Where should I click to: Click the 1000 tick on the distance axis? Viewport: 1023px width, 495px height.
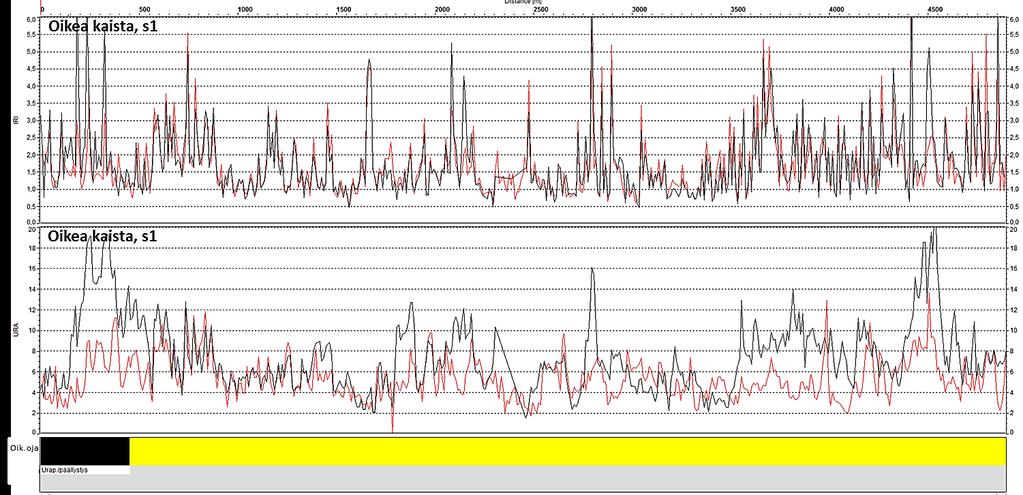(x=244, y=9)
